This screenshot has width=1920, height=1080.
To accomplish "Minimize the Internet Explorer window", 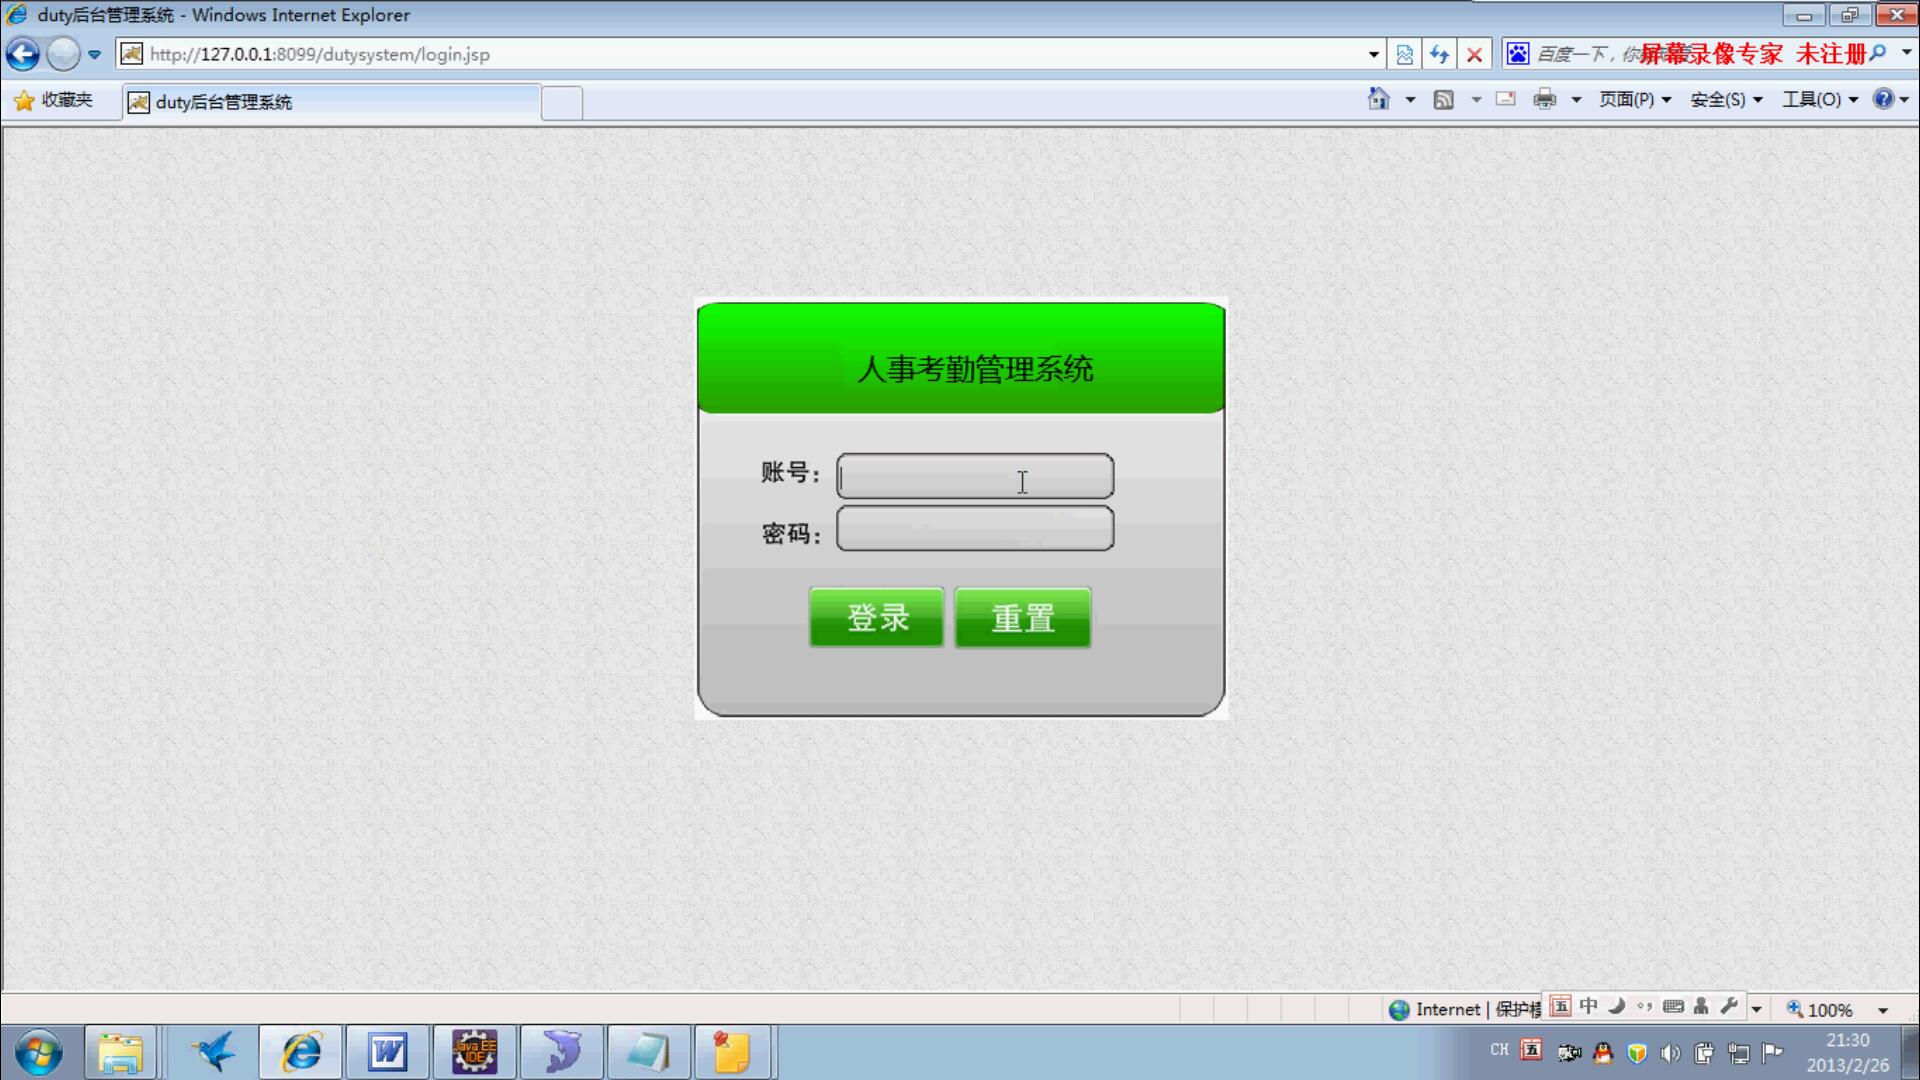I will click(1804, 15).
